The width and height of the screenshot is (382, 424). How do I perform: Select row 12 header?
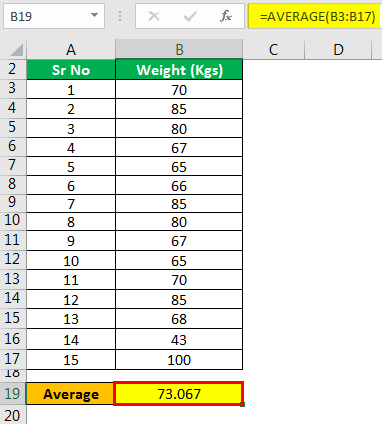[13, 260]
